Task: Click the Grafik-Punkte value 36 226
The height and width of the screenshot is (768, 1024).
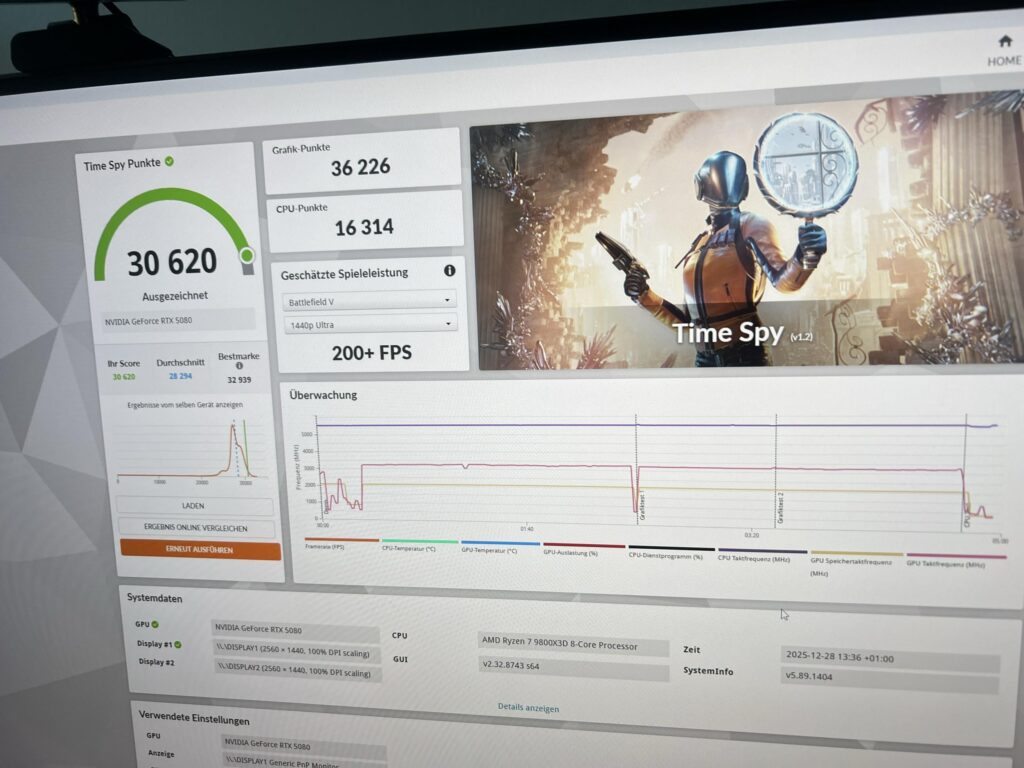Action: click(x=360, y=167)
